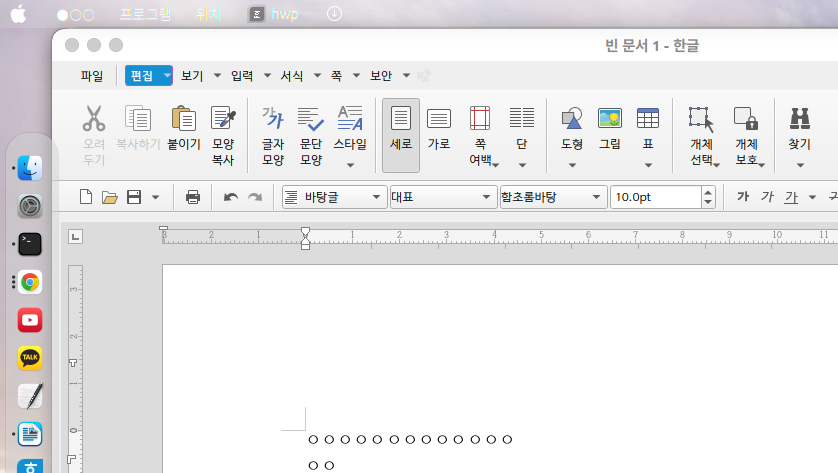This screenshot has width=838, height=473.
Task: Toggle underline 가 formatting
Action: (x=791, y=197)
